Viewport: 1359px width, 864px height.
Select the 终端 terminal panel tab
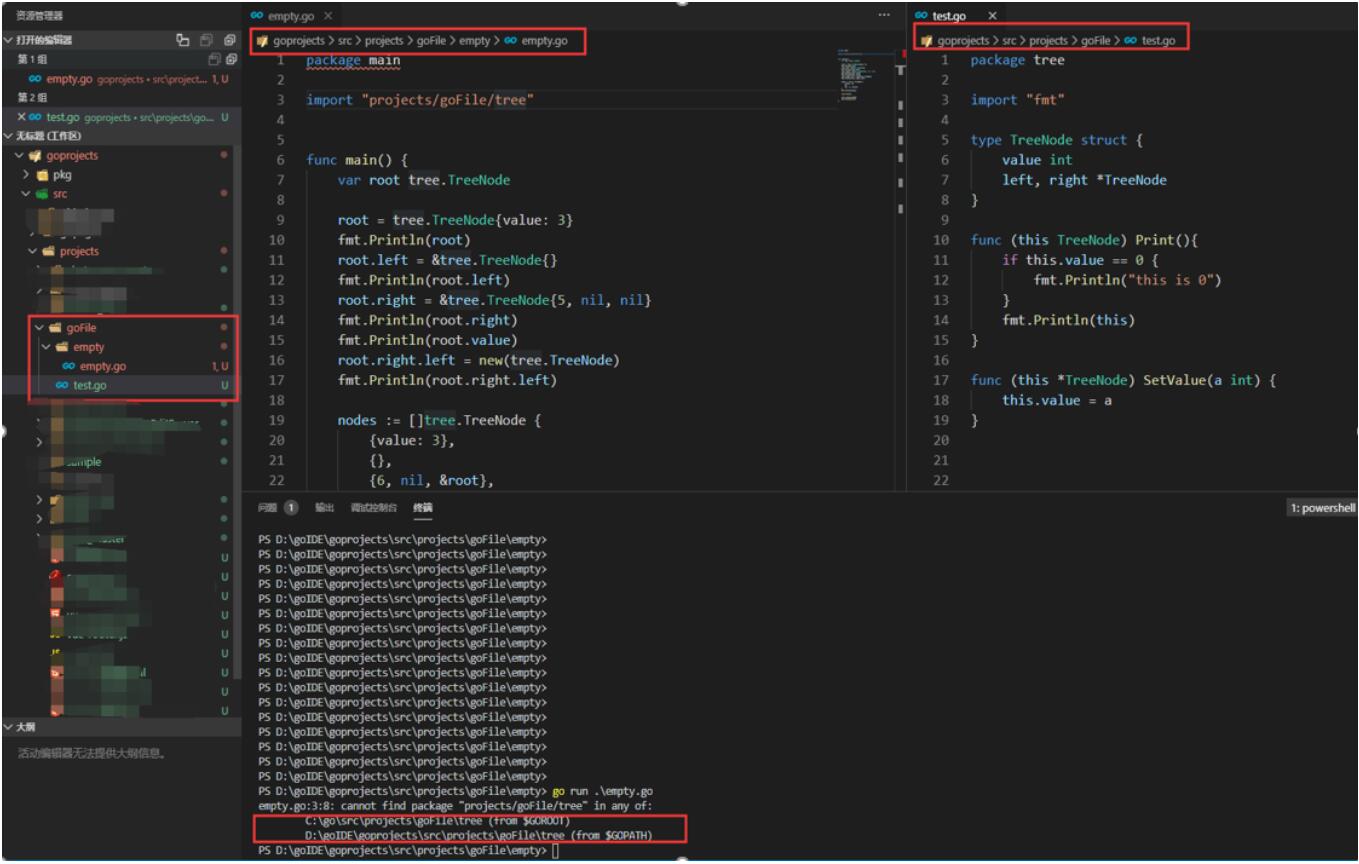pos(423,508)
